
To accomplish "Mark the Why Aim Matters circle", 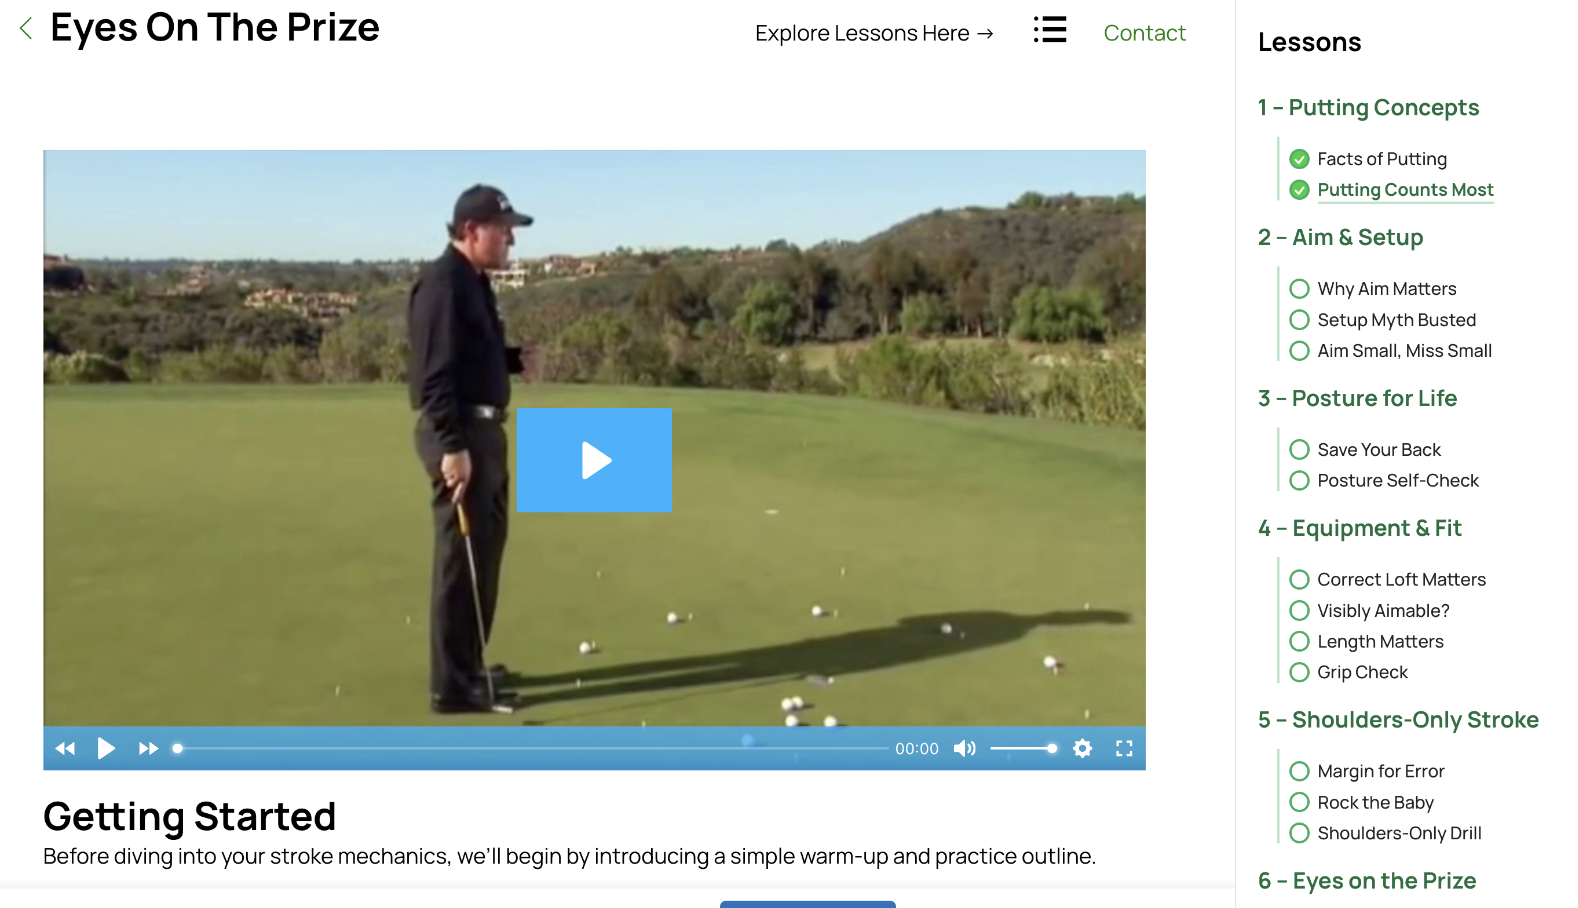I will click(x=1299, y=289).
